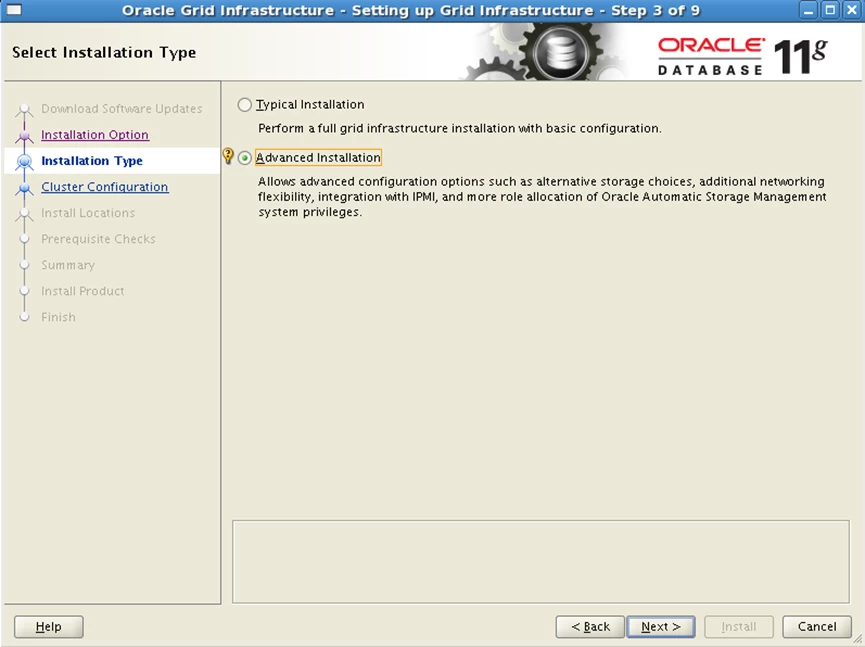
Task: Select the Typical Installation radio button
Action: coord(244,105)
